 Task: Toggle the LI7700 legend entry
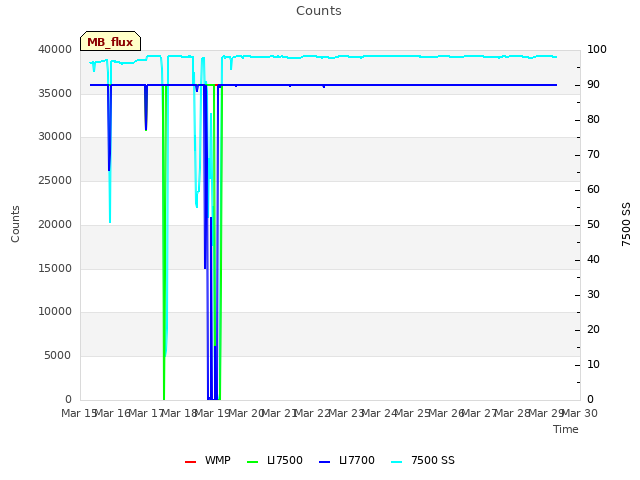pyautogui.click(x=347, y=460)
